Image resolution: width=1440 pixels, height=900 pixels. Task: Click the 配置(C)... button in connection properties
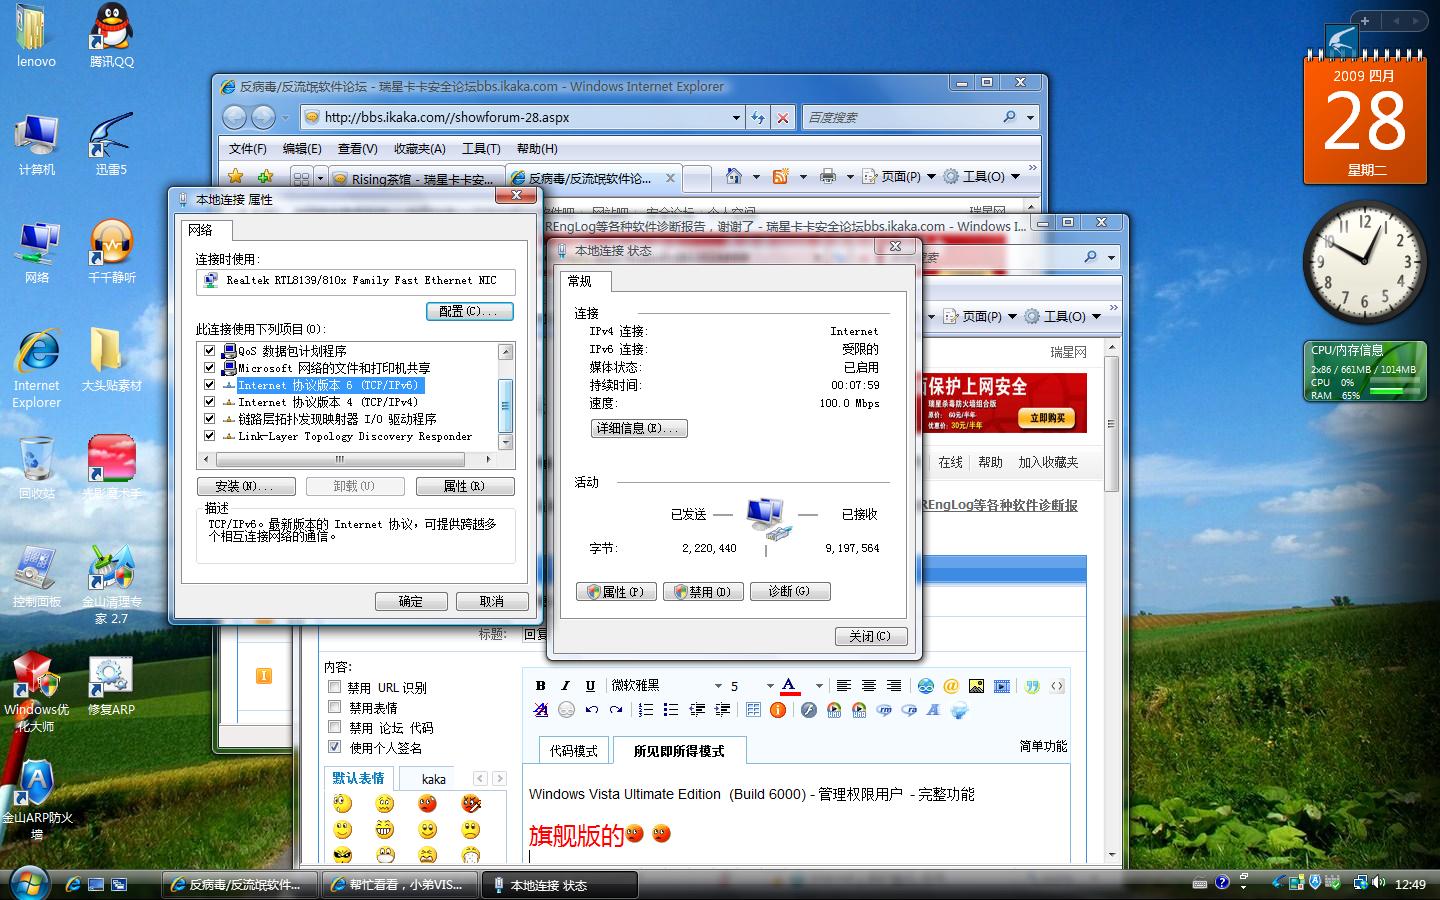click(x=469, y=311)
